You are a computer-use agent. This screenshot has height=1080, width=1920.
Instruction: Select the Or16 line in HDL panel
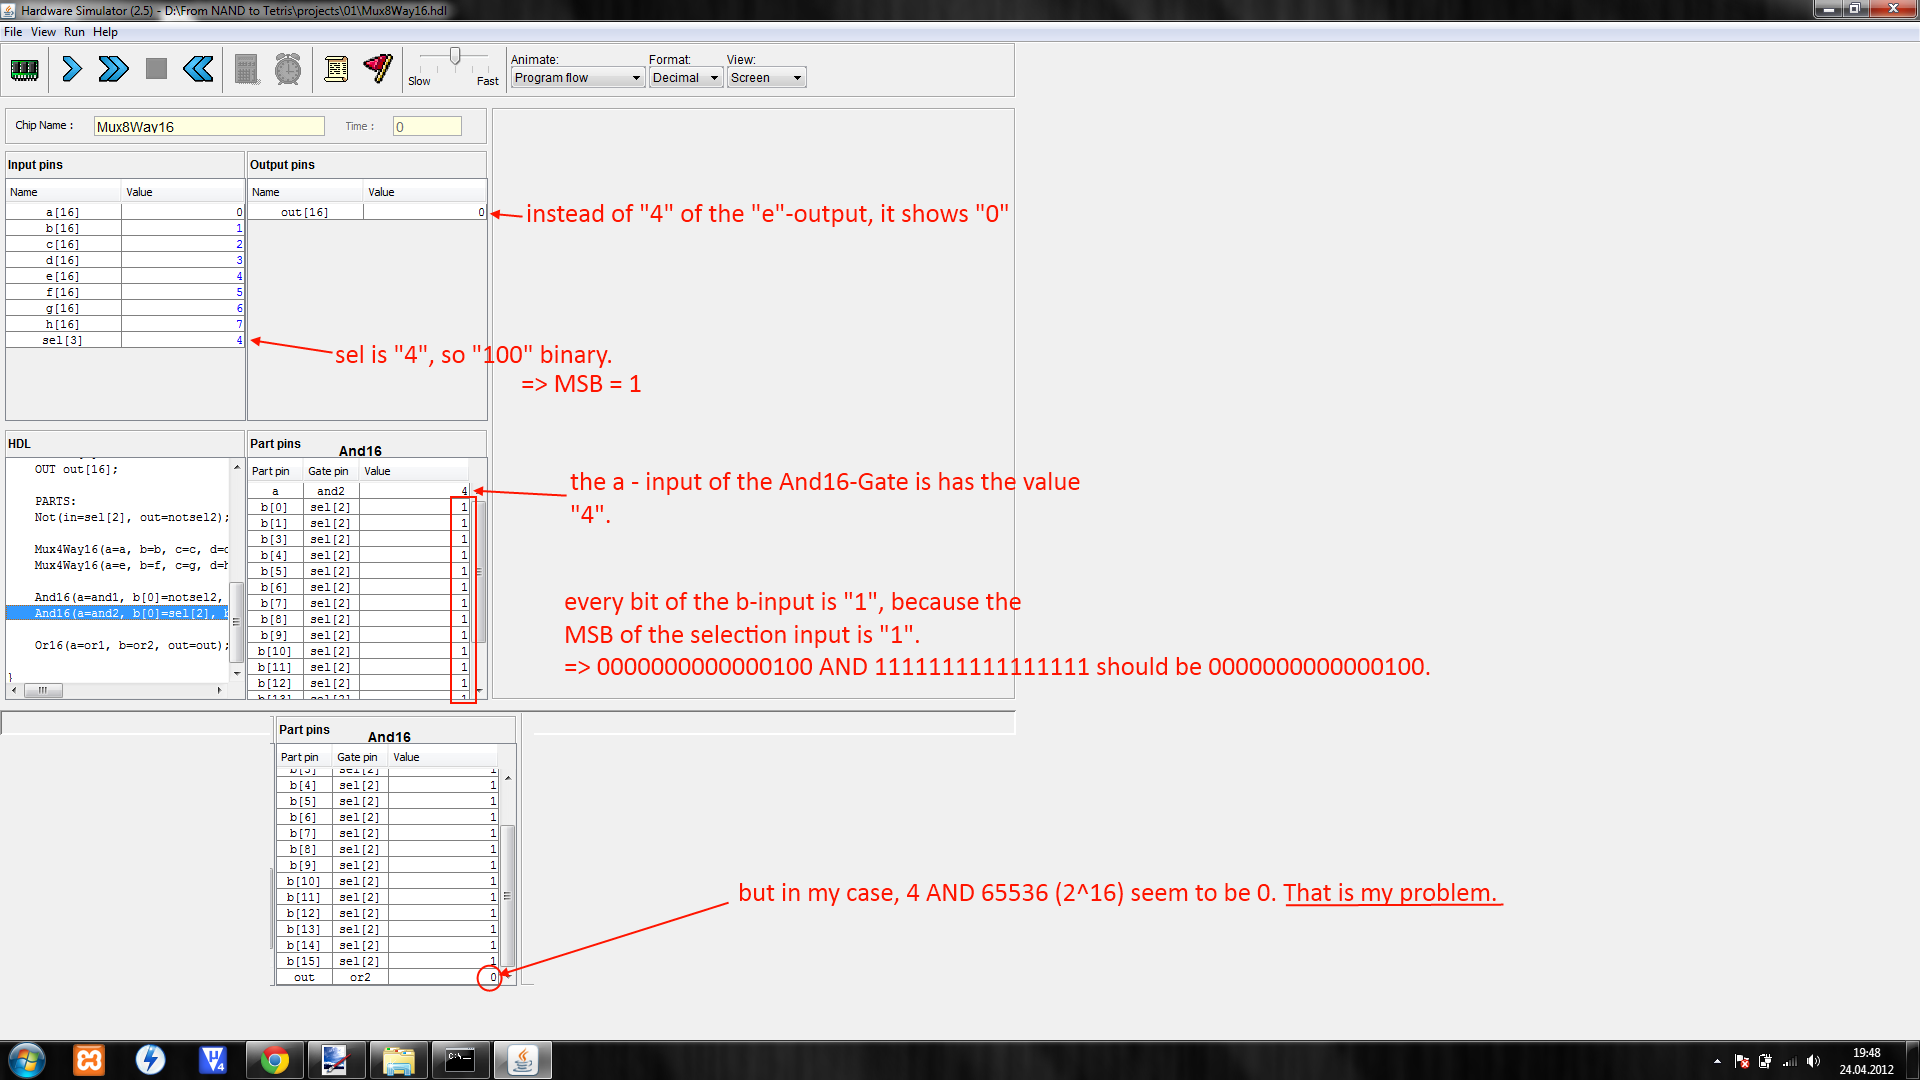click(130, 646)
